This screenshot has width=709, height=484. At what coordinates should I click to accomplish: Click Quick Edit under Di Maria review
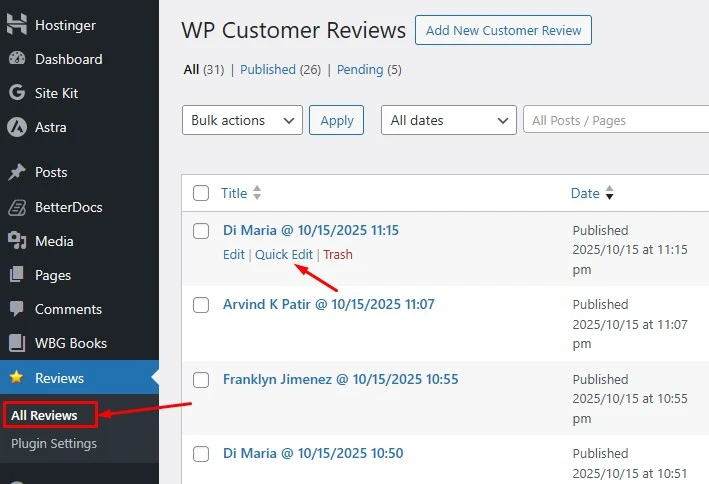(x=284, y=254)
